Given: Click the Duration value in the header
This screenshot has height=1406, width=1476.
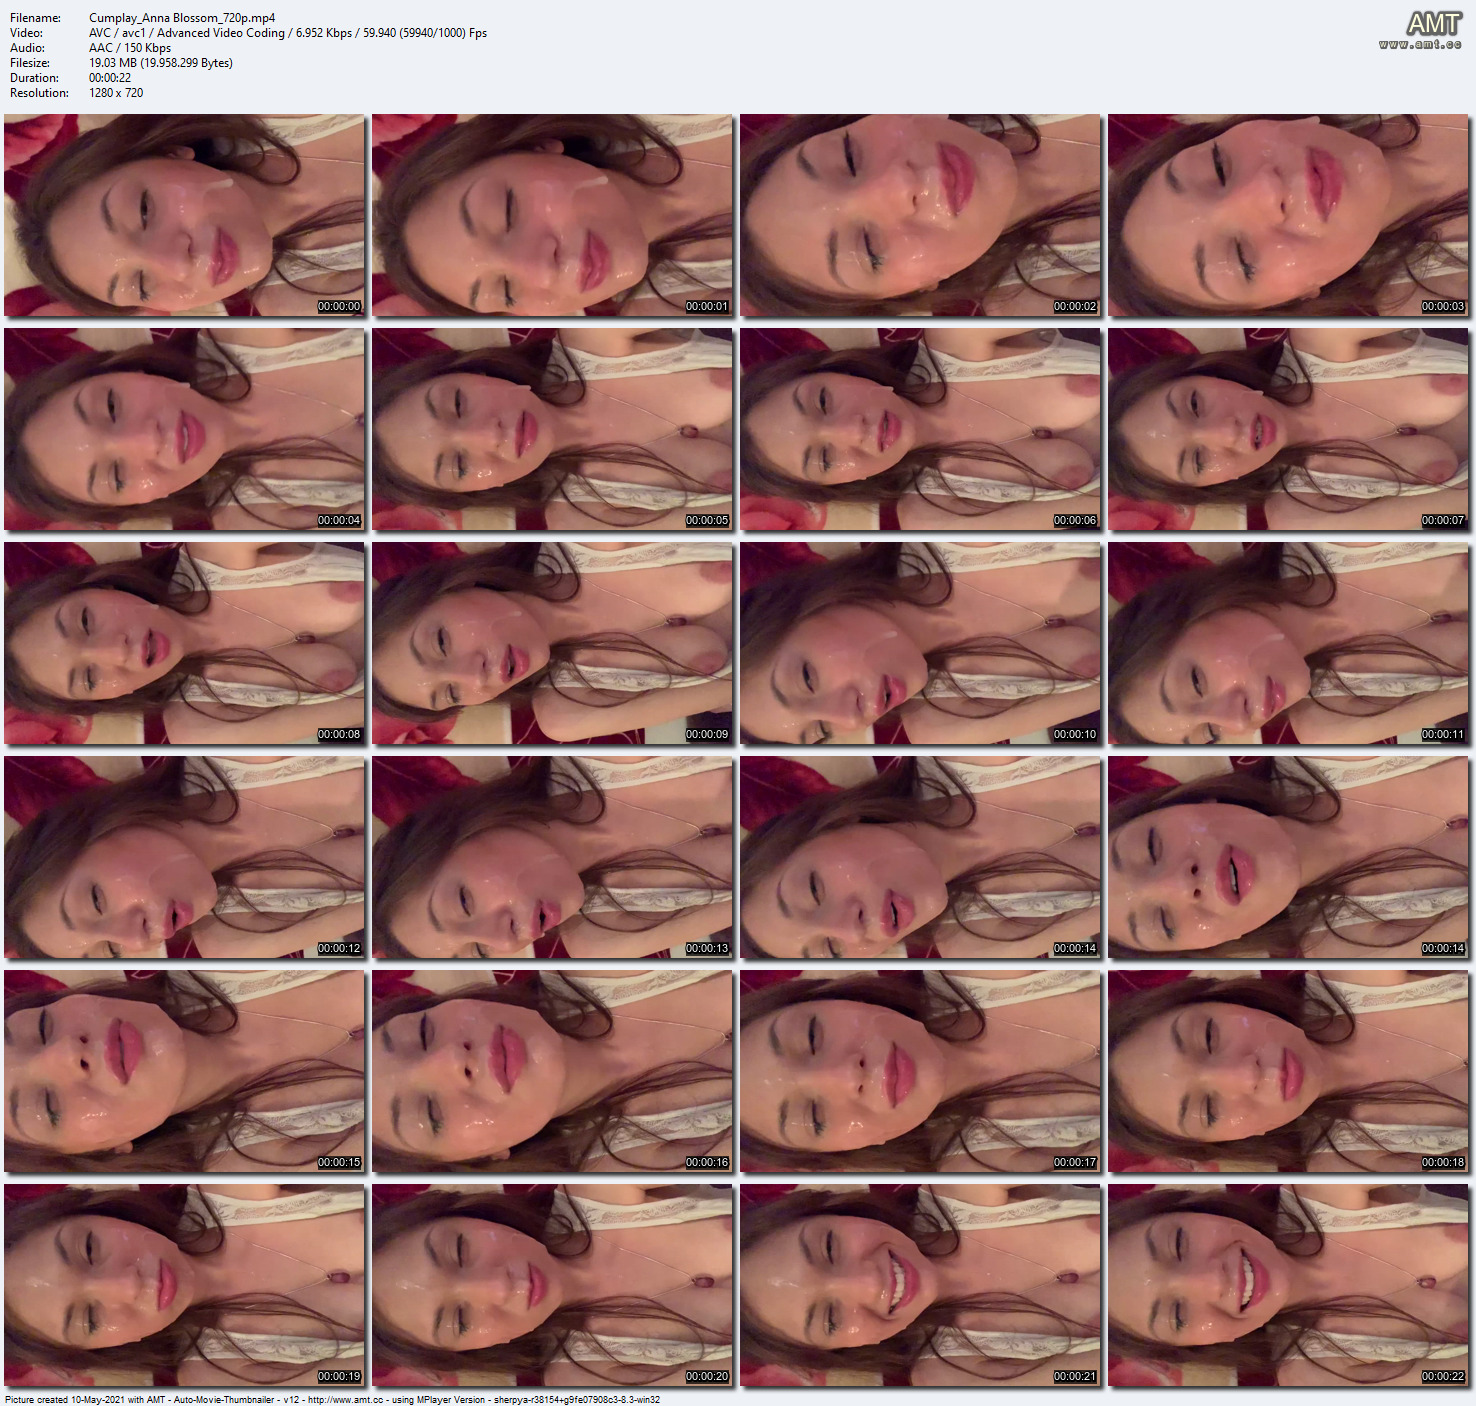Looking at the screenshot, I should point(110,78).
